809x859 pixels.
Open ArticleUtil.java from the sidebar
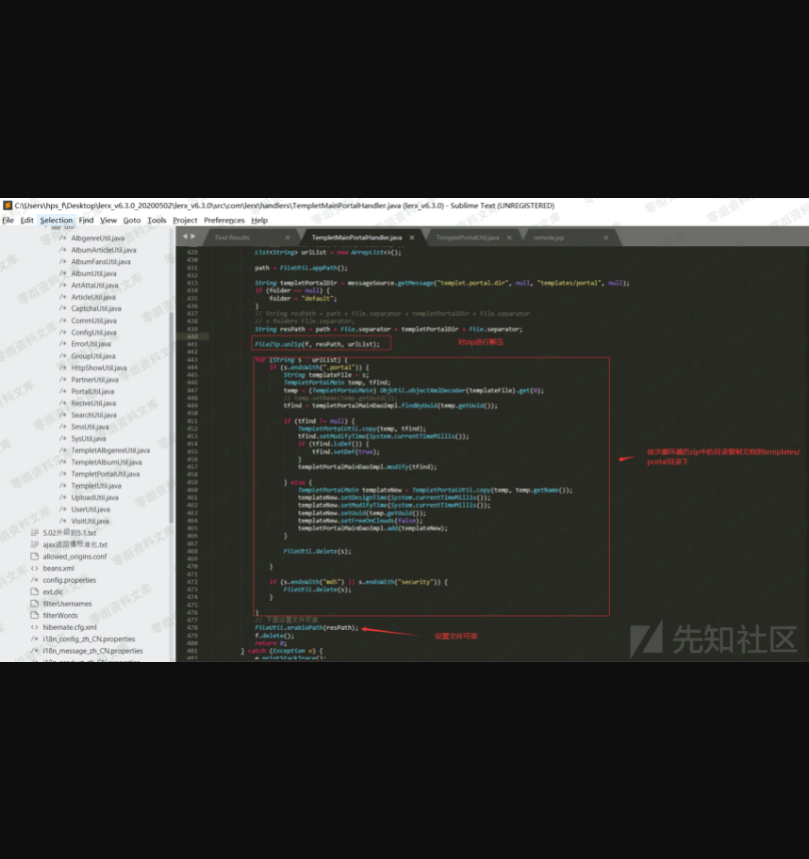click(95, 297)
